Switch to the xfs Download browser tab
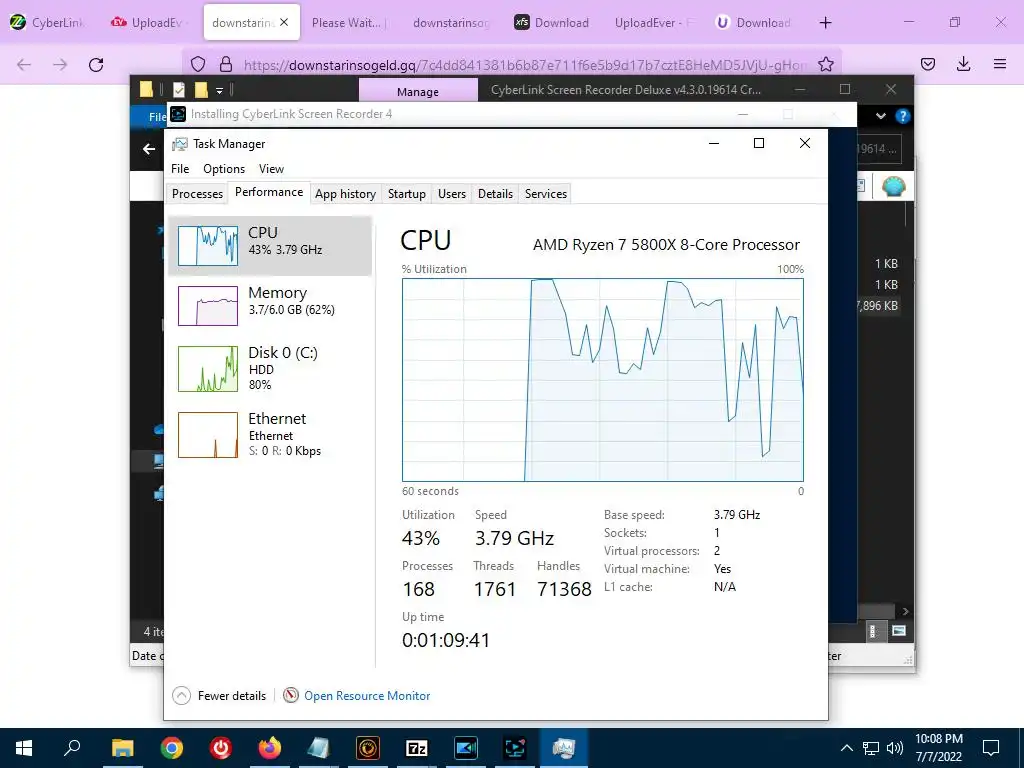Viewport: 1024px width, 768px height. pos(552,22)
